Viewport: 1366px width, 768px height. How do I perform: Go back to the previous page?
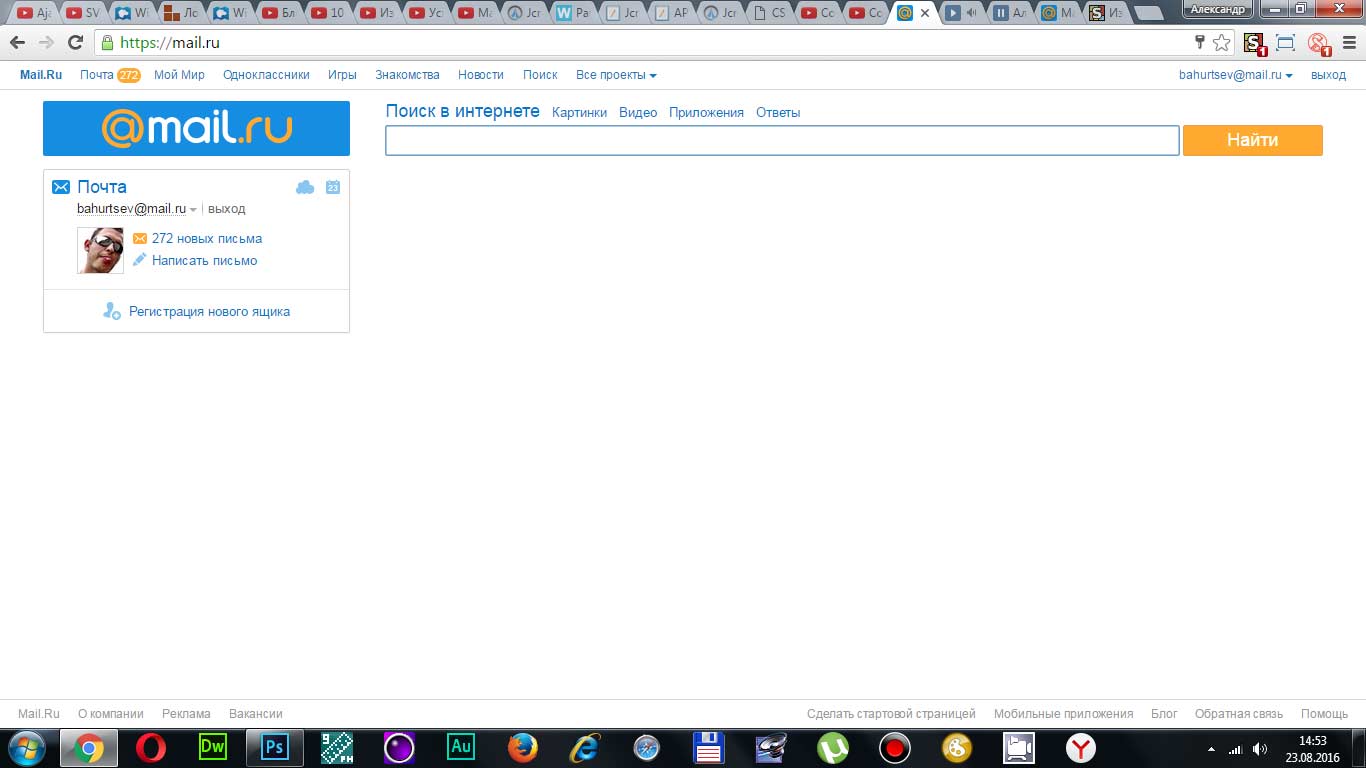(x=17, y=42)
